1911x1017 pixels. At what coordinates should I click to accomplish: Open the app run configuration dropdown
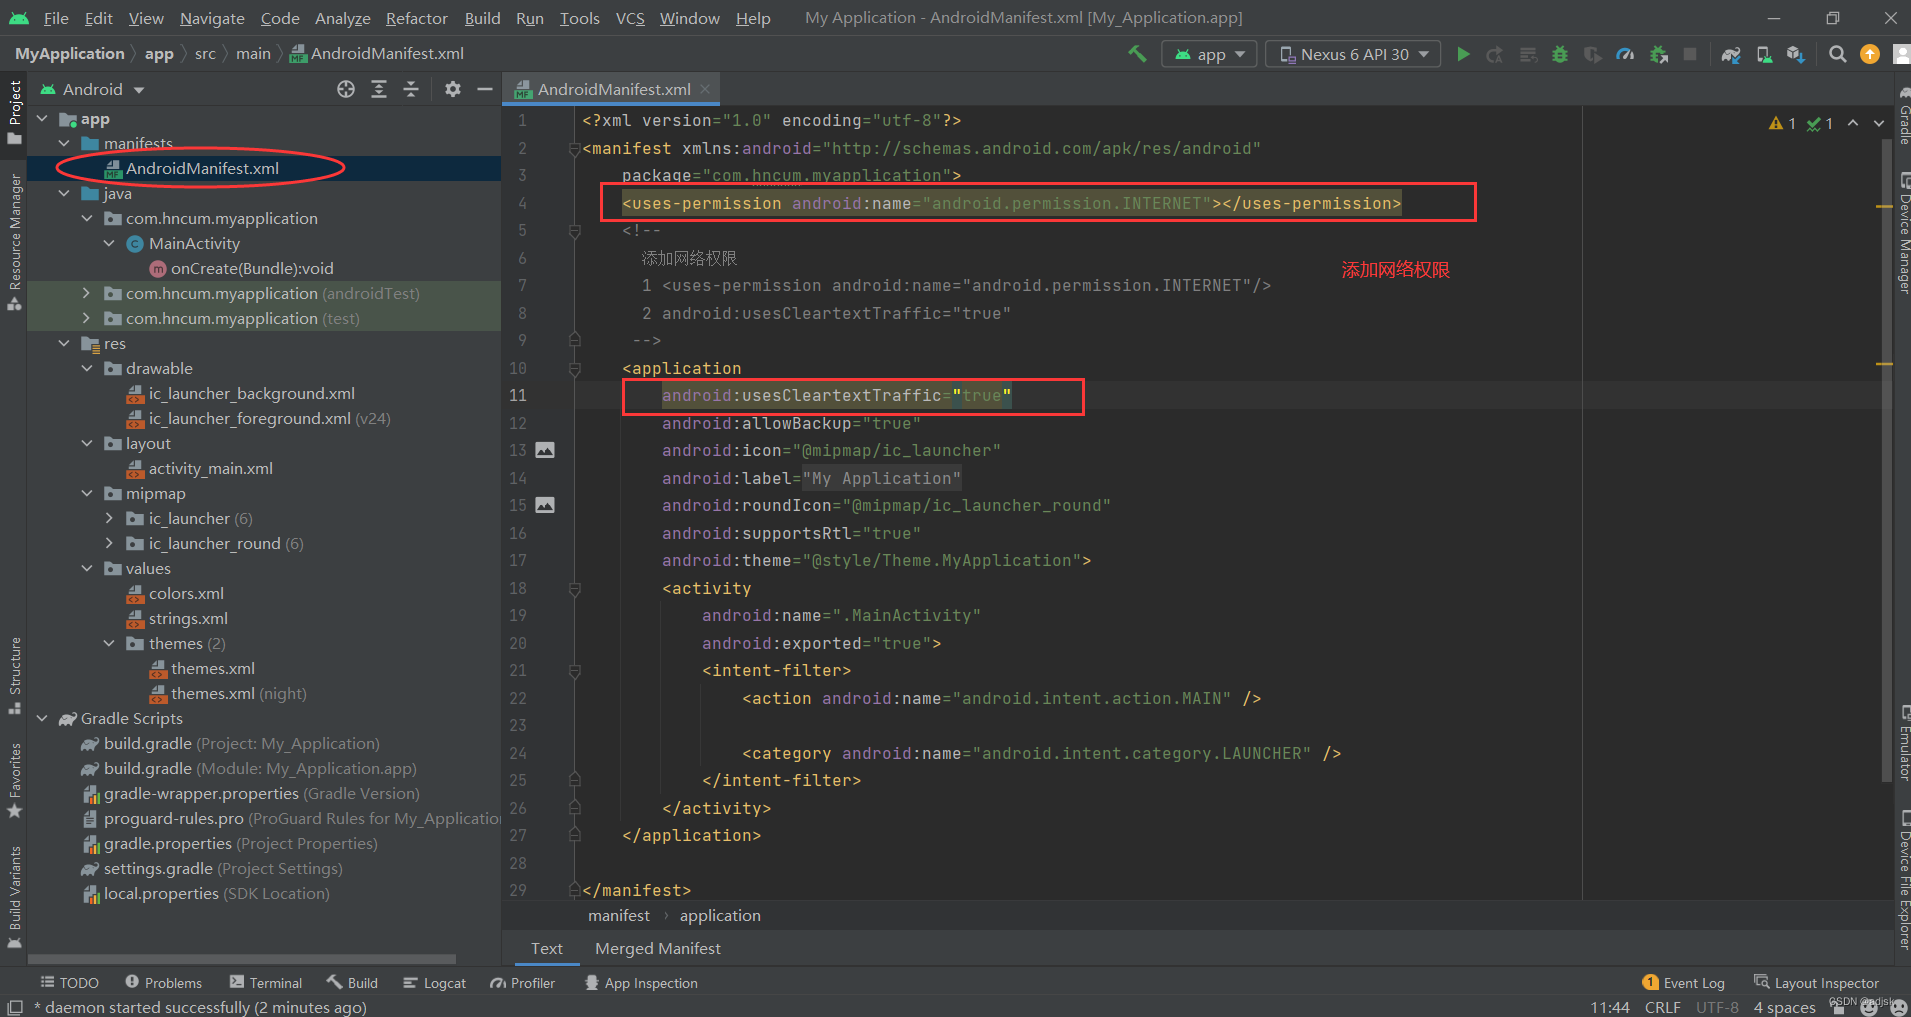1208,54
